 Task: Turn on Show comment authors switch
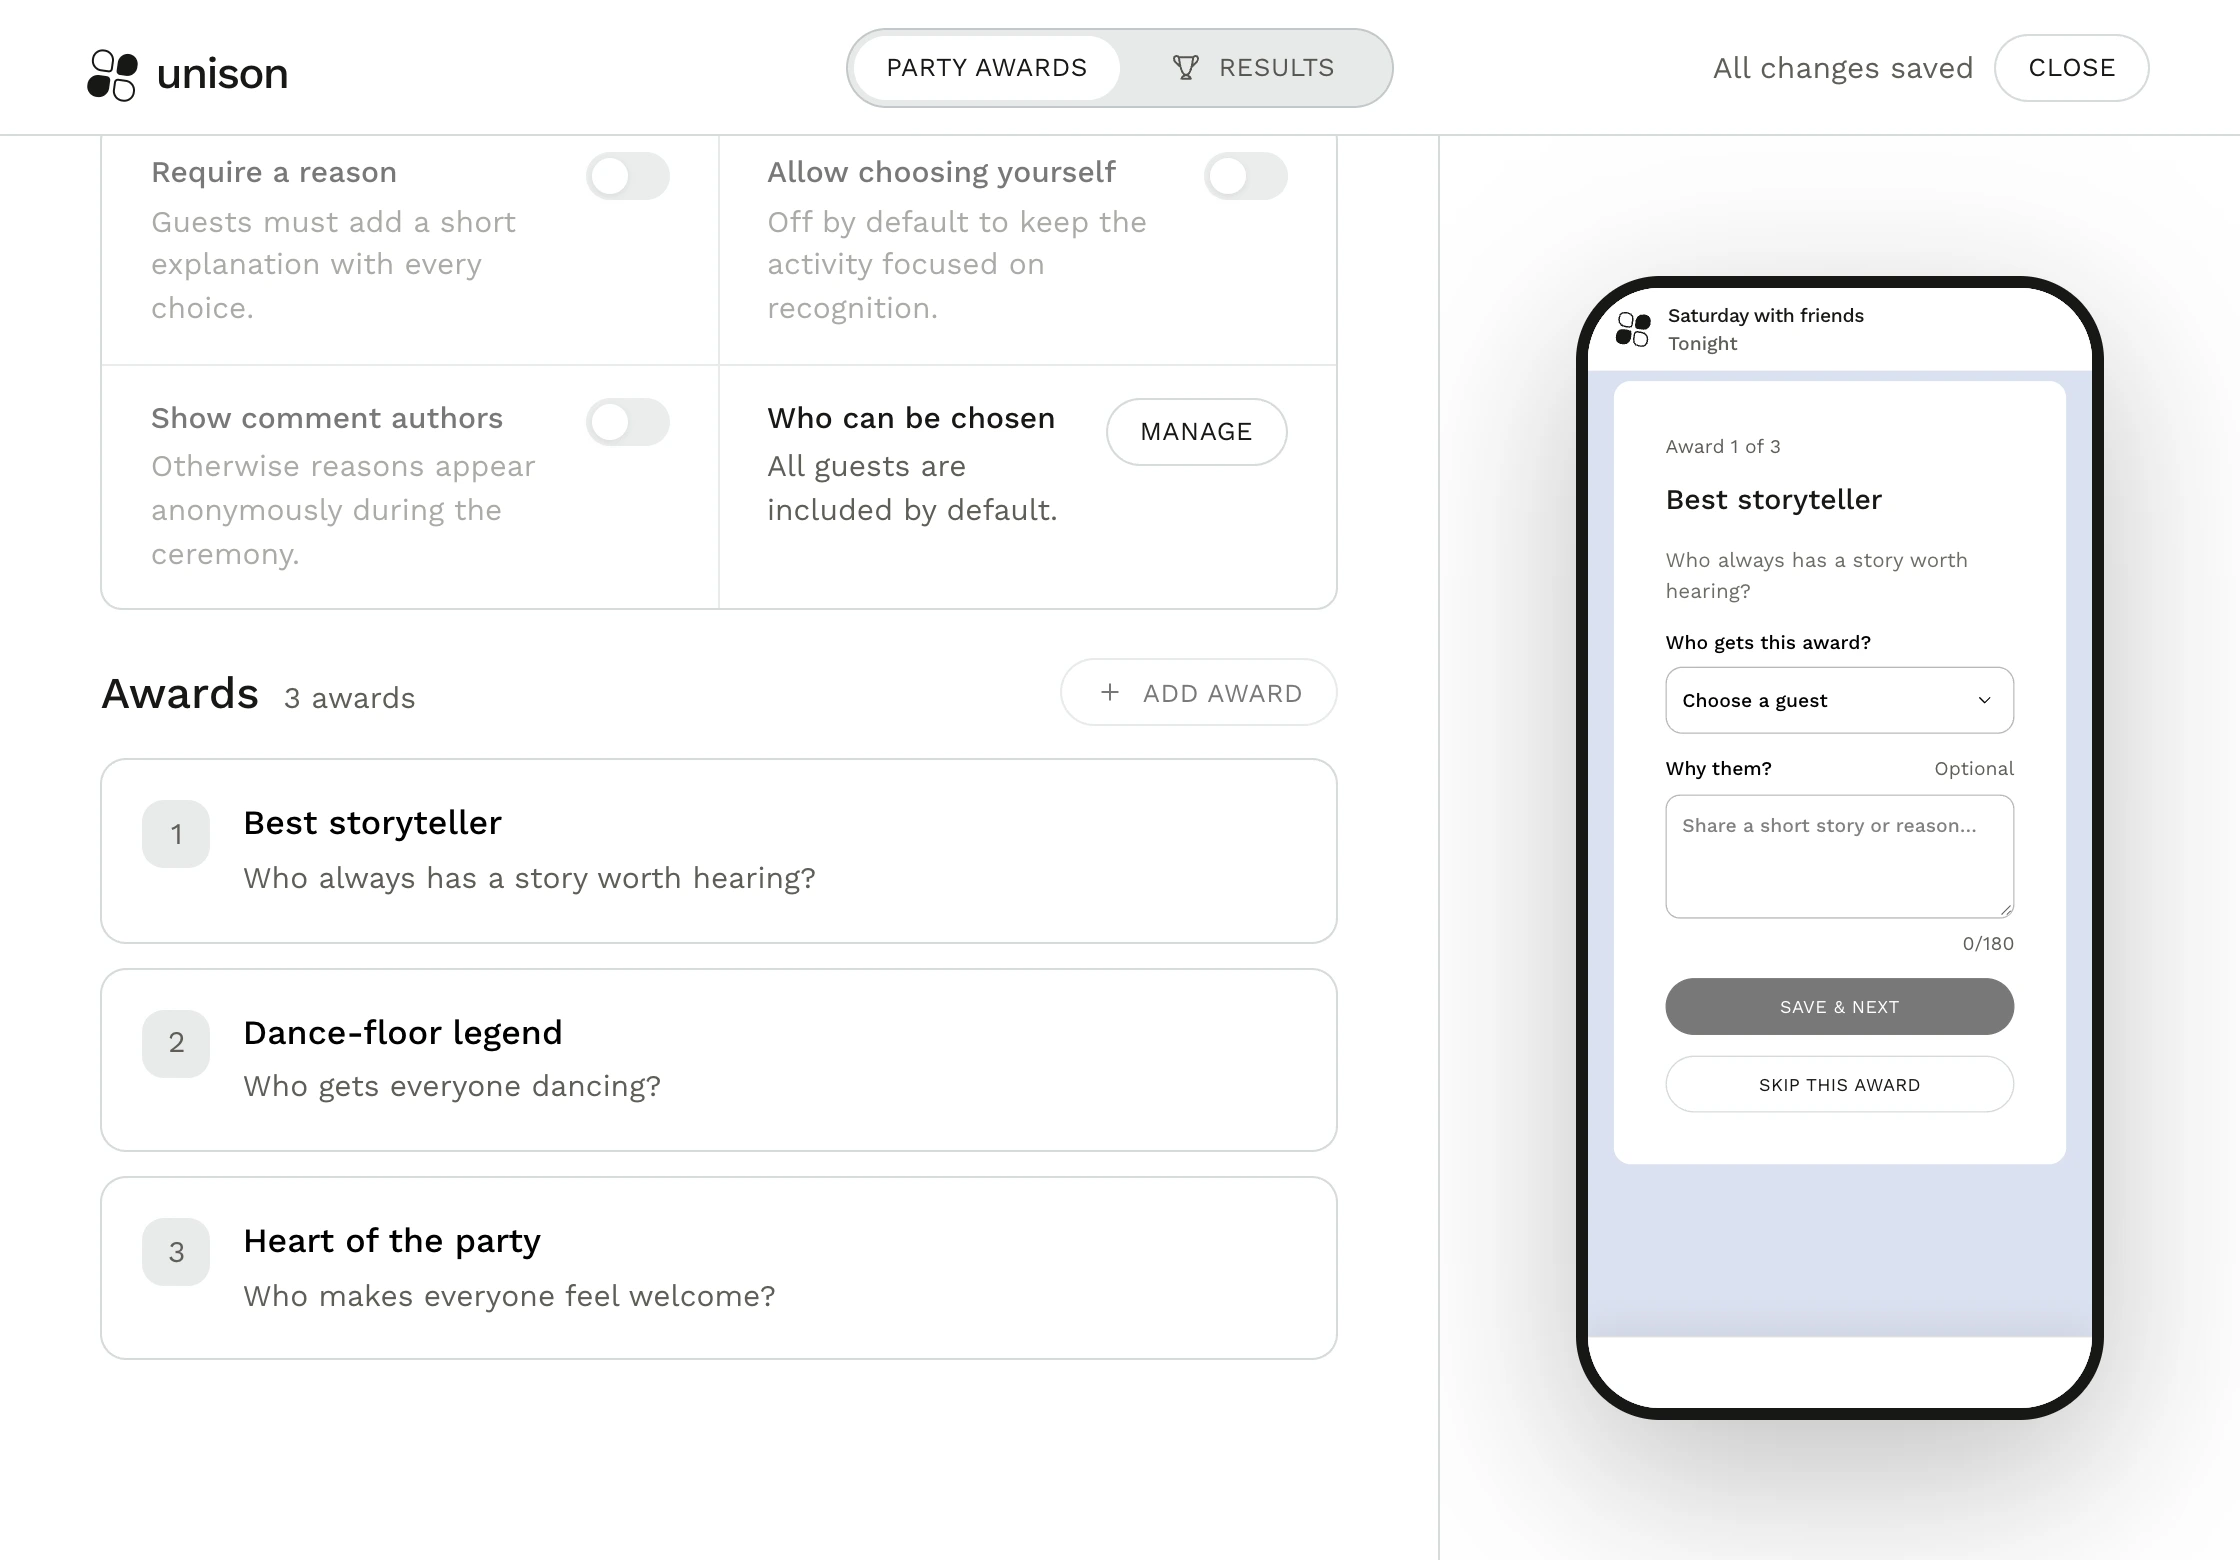(x=628, y=422)
